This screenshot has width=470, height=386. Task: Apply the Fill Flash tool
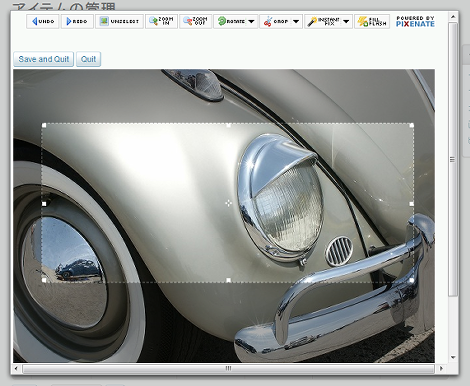click(x=372, y=21)
